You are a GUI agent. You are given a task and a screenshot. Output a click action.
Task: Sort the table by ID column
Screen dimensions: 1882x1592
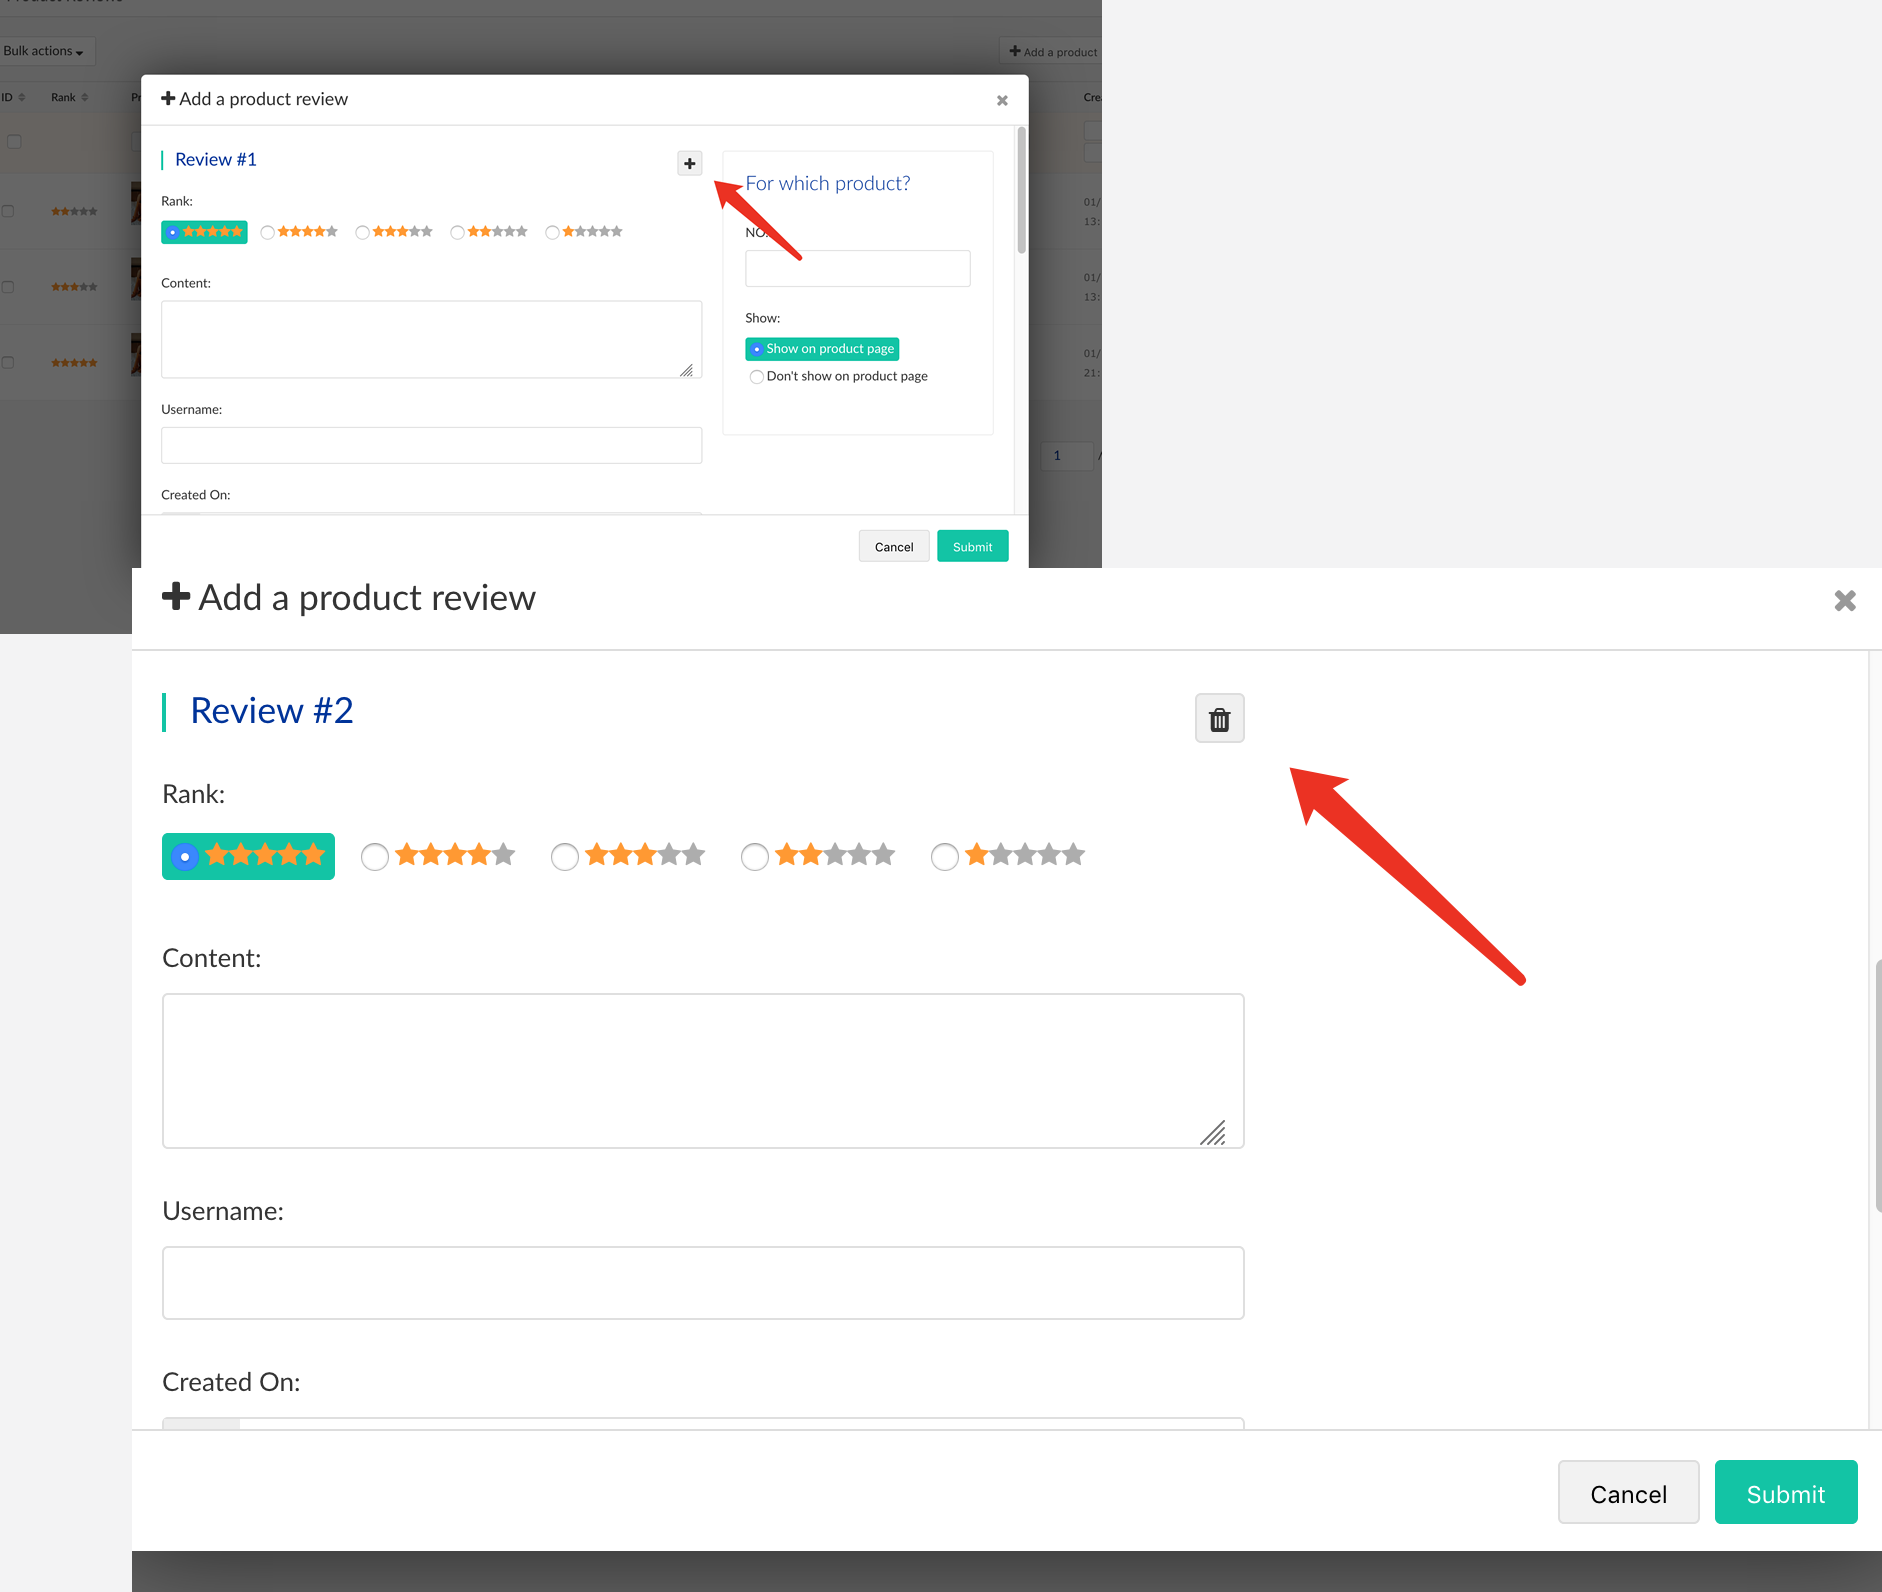[13, 98]
